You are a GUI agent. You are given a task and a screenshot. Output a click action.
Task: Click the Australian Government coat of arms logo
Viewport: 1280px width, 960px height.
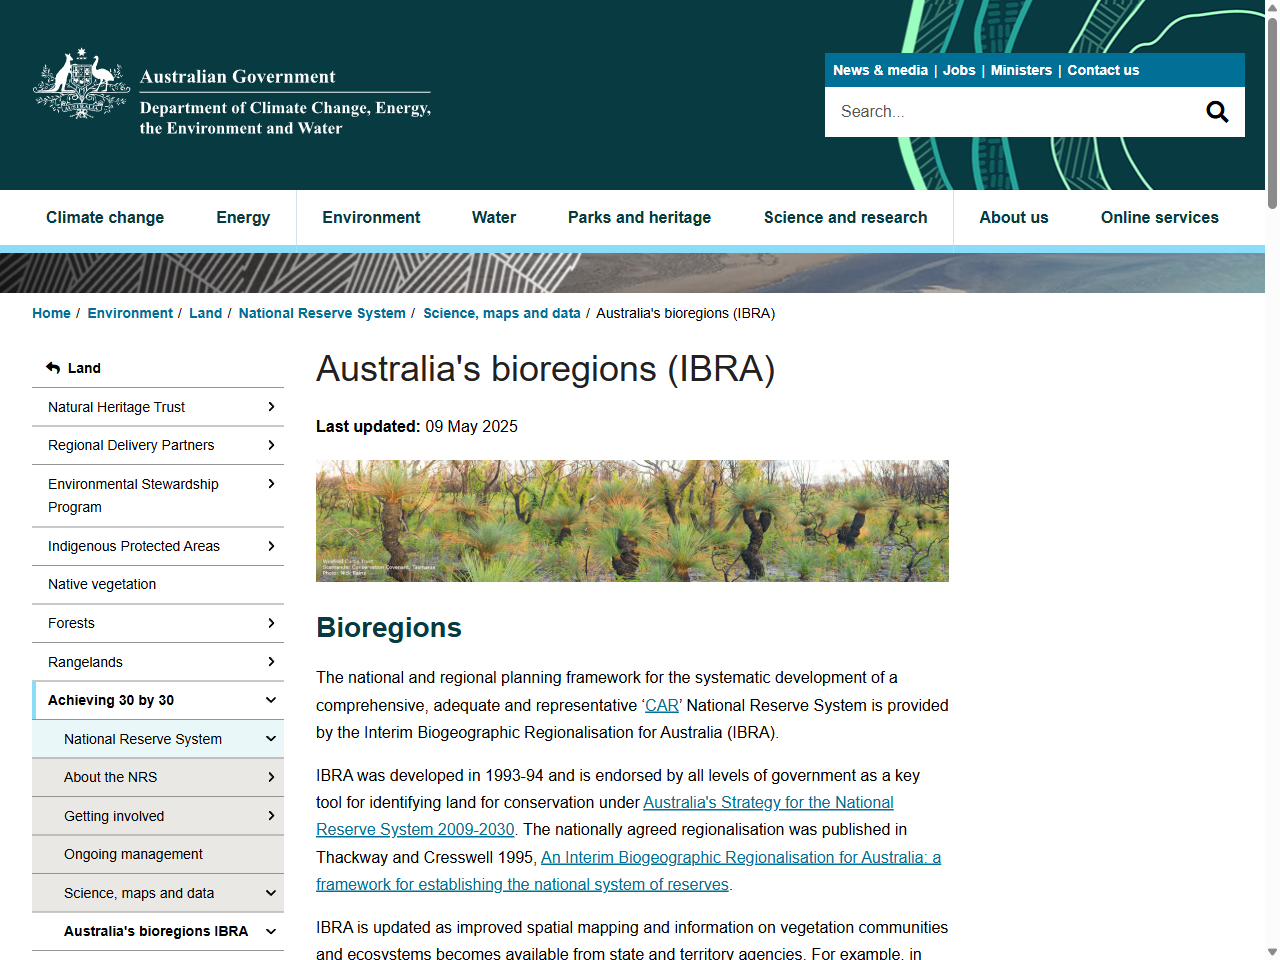pos(80,84)
